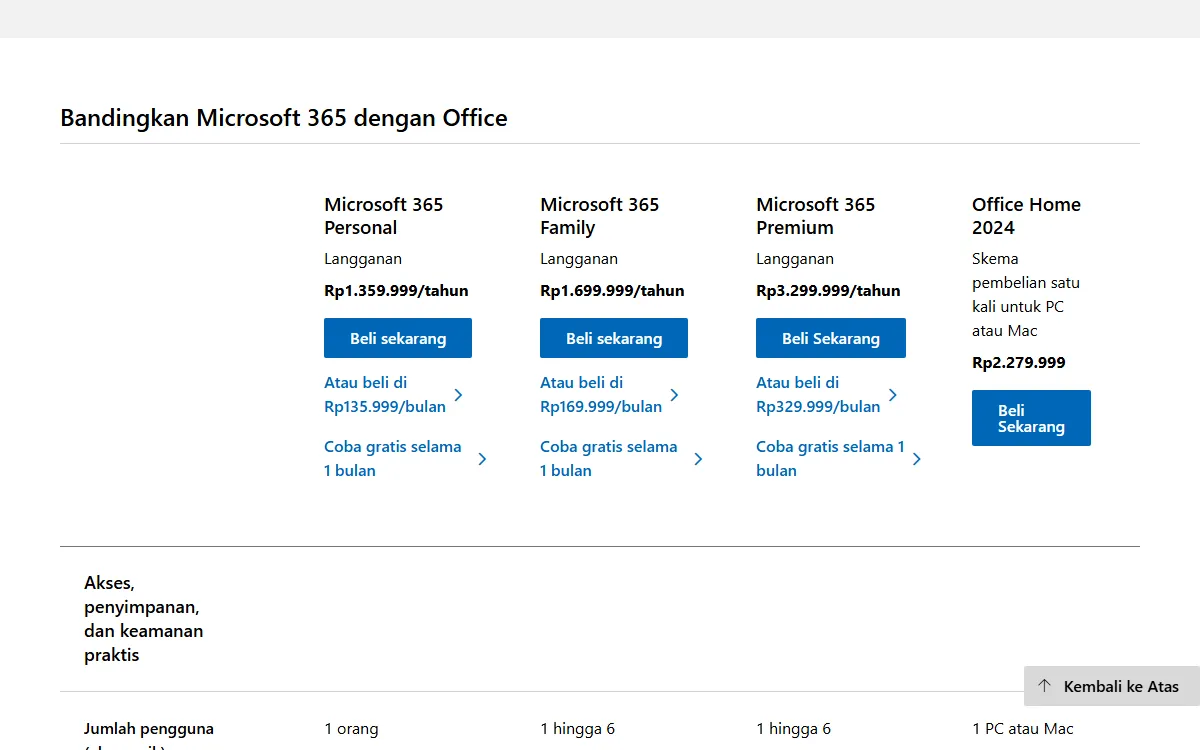
Task: Click the 1 PC atau Mac cell
Action: click(x=1023, y=729)
